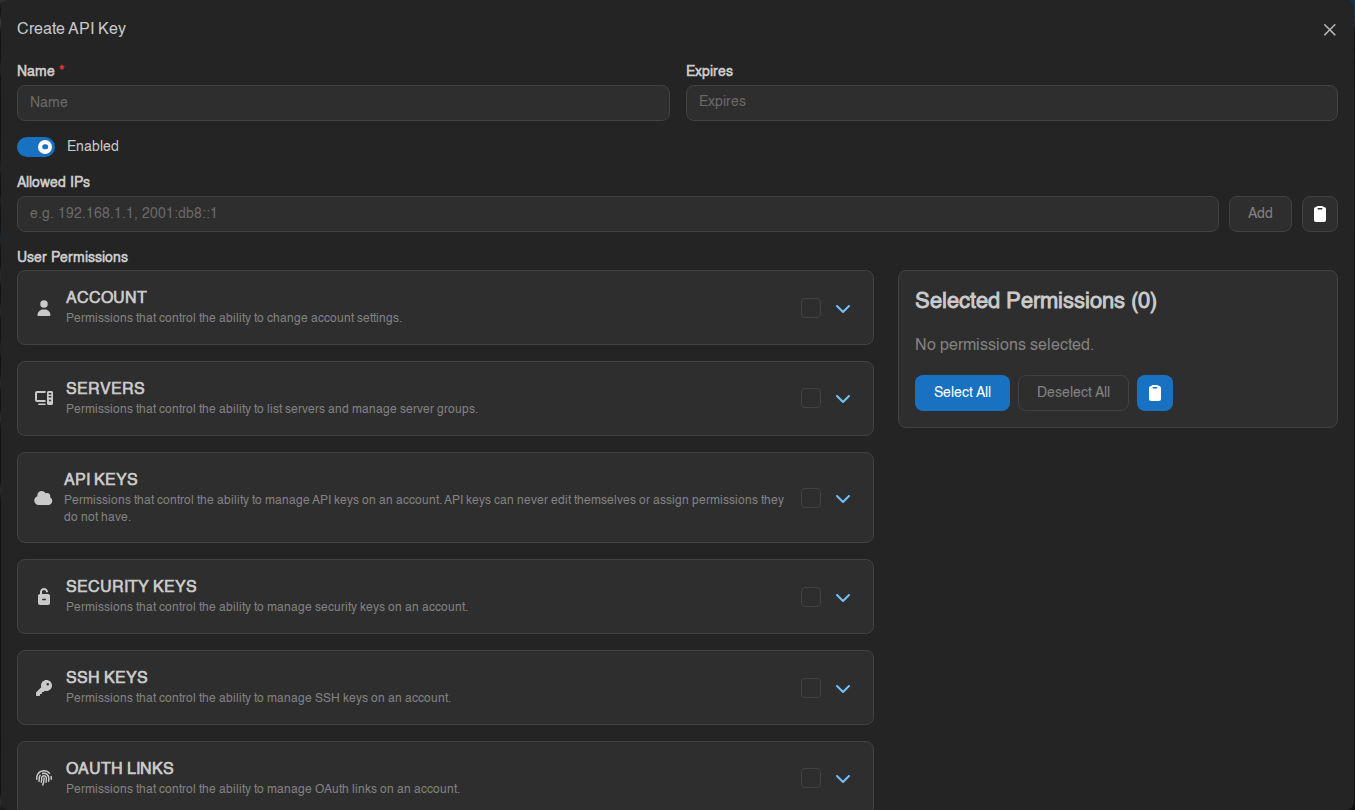Close the Create API Key dialog
Screen dimensions: 1355x810
(1329, 30)
